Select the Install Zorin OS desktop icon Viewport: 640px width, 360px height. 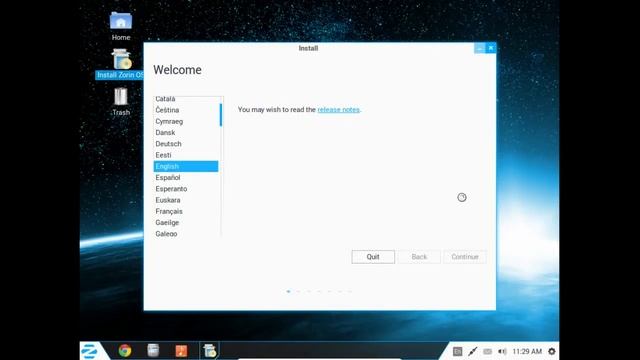click(x=120, y=64)
